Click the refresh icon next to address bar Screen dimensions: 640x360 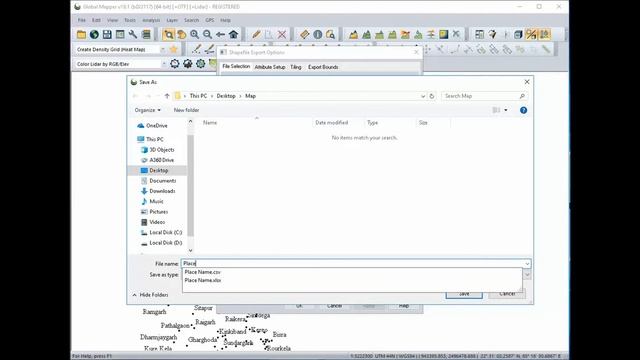pyautogui.click(x=432, y=96)
